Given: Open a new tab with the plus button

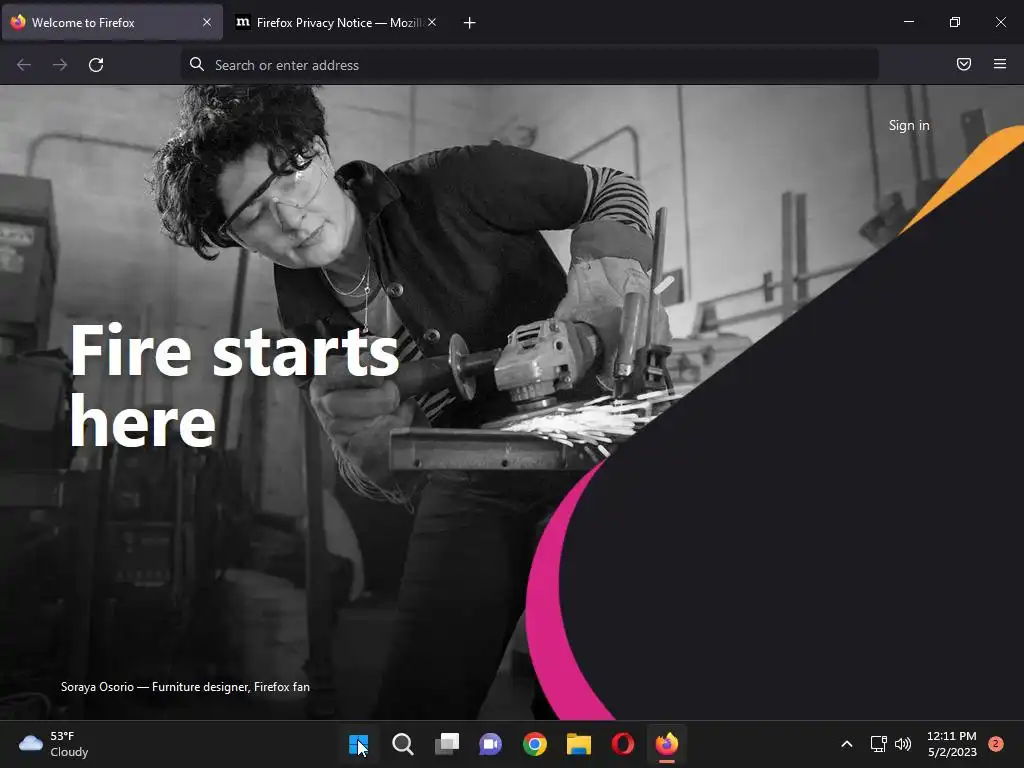Looking at the screenshot, I should pyautogui.click(x=469, y=23).
